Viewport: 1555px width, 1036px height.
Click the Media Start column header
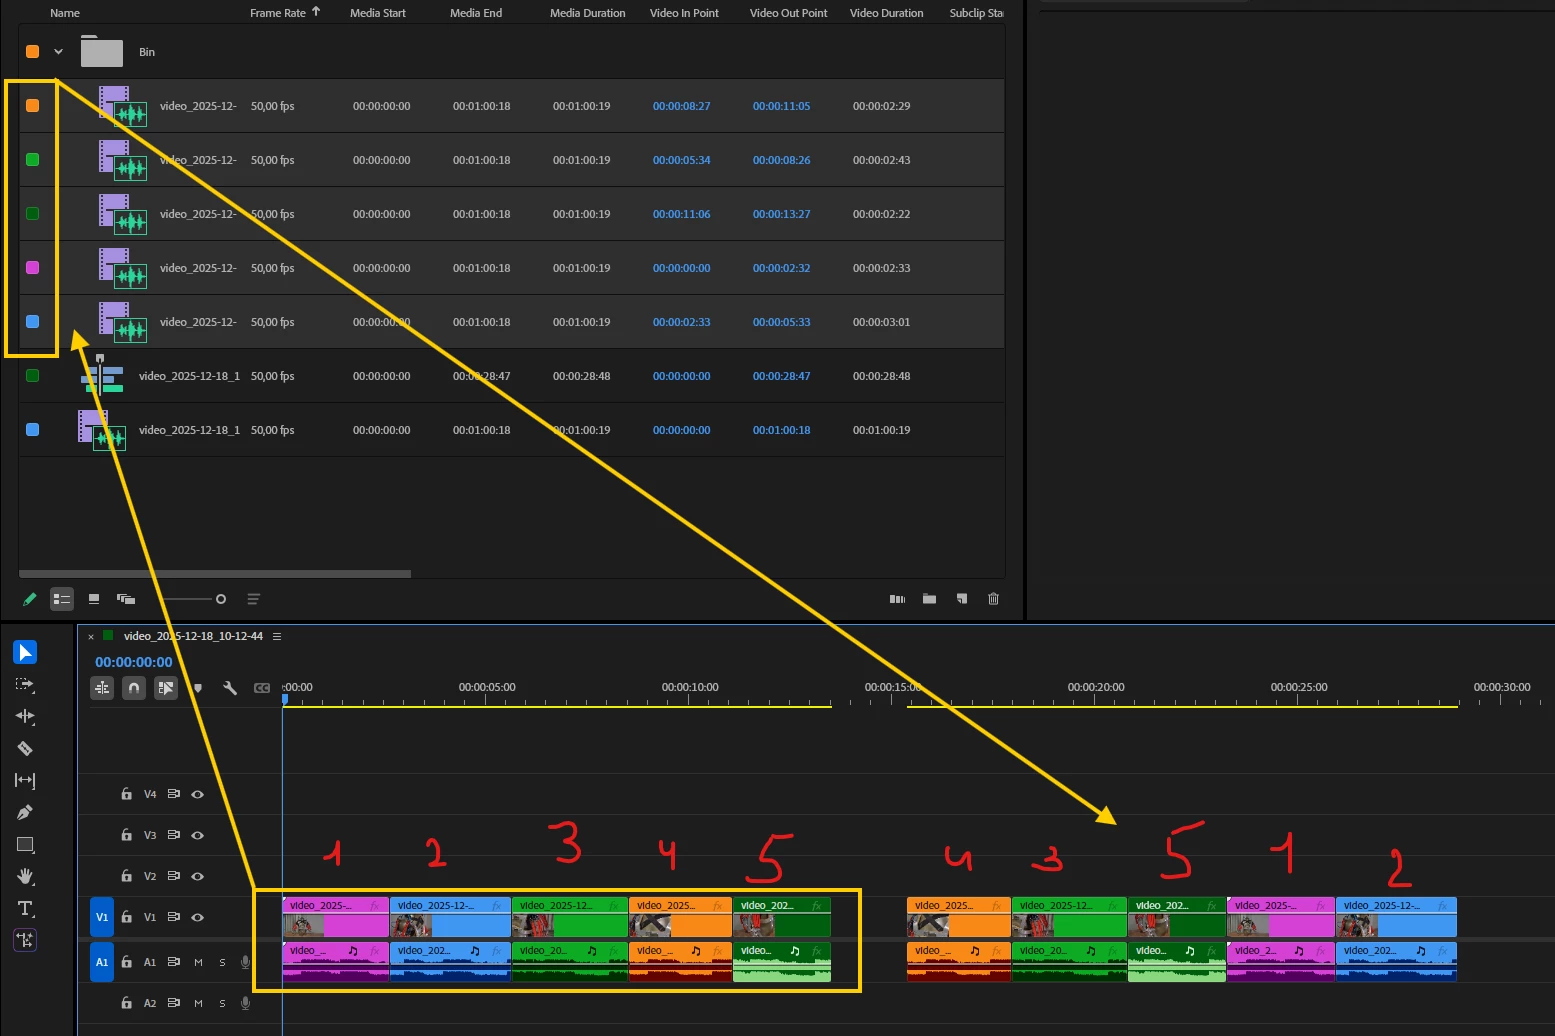point(378,13)
